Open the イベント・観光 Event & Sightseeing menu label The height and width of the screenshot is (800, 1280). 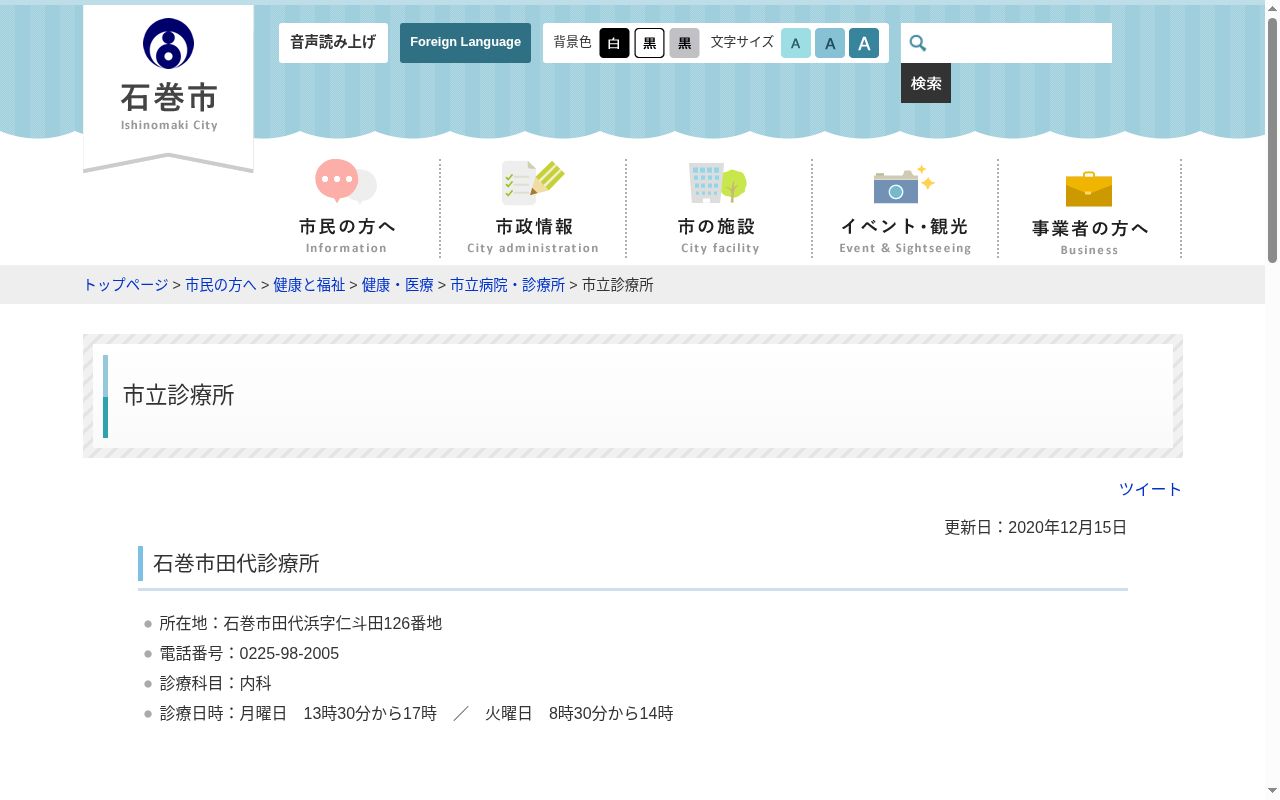pyautogui.click(x=905, y=236)
